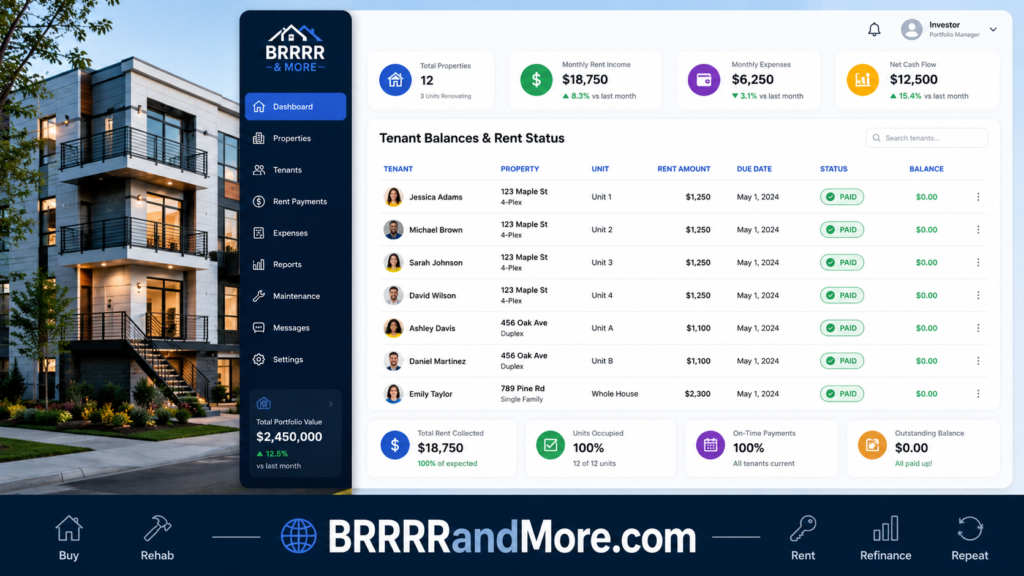Click the BRRRR & MORE sidebar logo

tap(295, 48)
